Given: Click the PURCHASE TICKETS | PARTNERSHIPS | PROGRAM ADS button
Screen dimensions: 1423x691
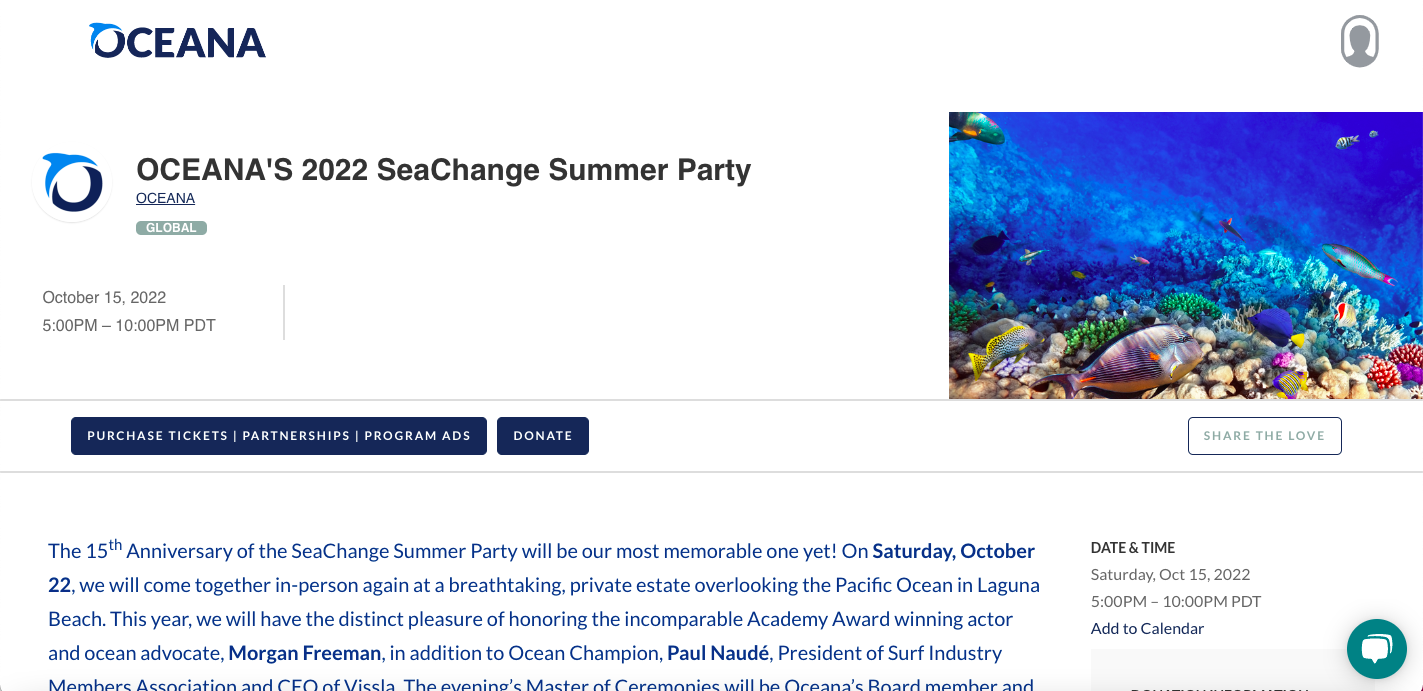Looking at the screenshot, I should pyautogui.click(x=278, y=436).
